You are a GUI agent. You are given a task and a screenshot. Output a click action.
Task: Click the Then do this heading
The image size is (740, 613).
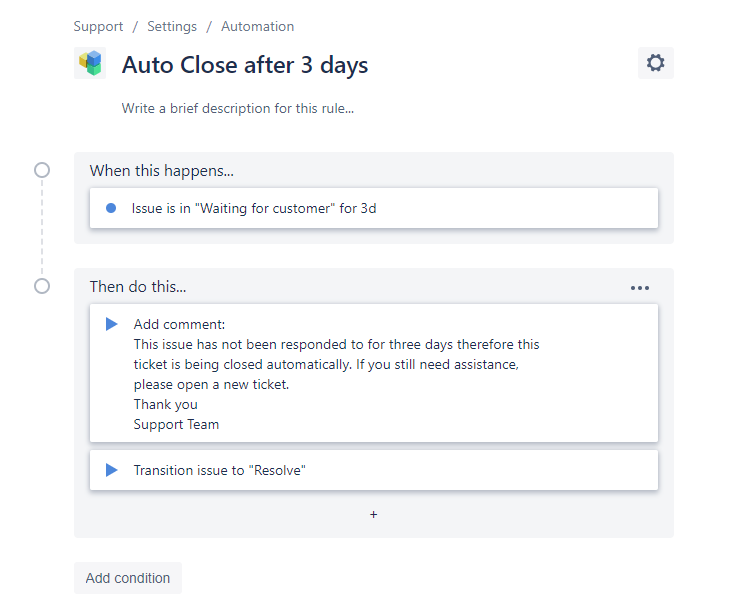(138, 286)
